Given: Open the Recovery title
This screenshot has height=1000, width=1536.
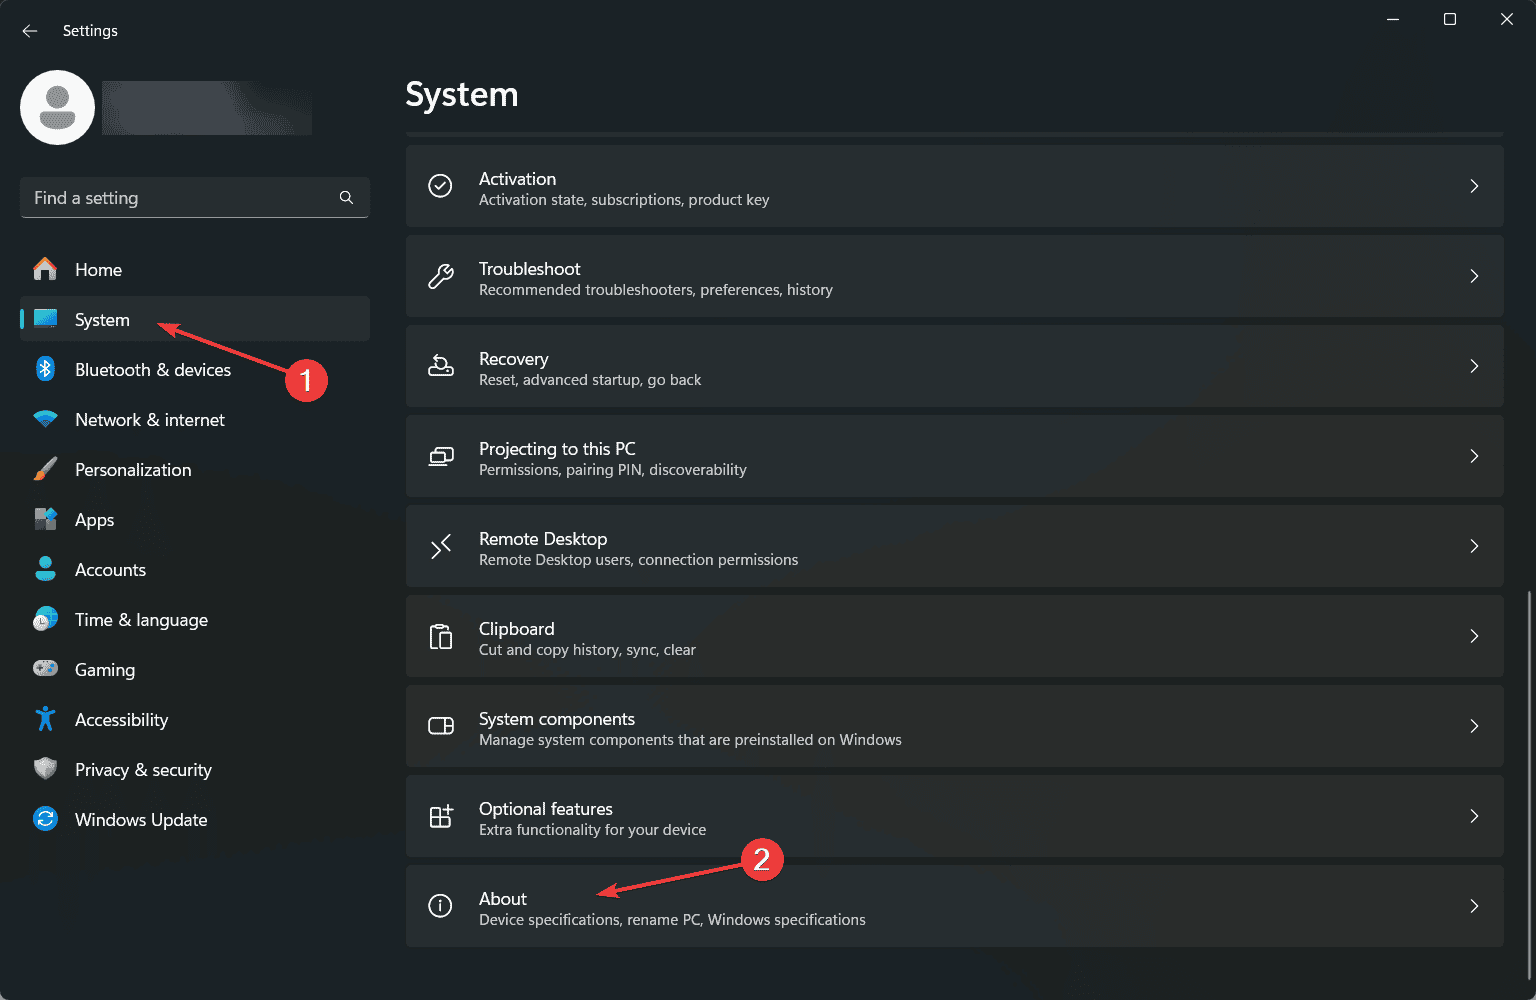Looking at the screenshot, I should click(513, 359).
